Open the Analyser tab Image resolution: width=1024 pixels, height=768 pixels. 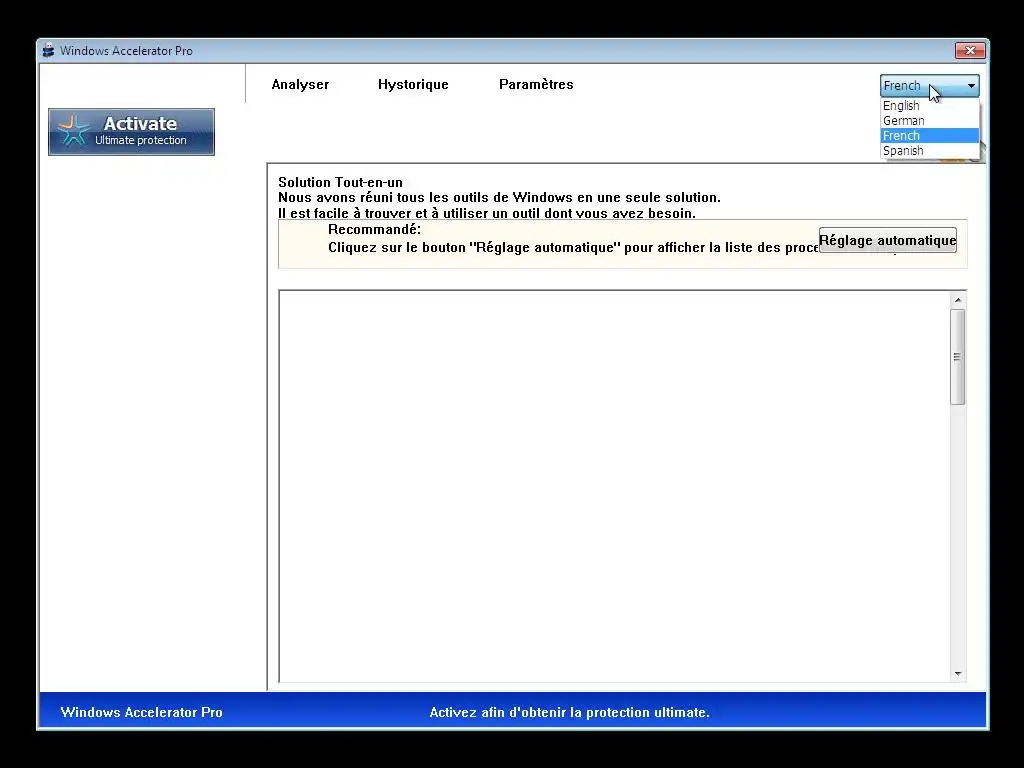300,84
